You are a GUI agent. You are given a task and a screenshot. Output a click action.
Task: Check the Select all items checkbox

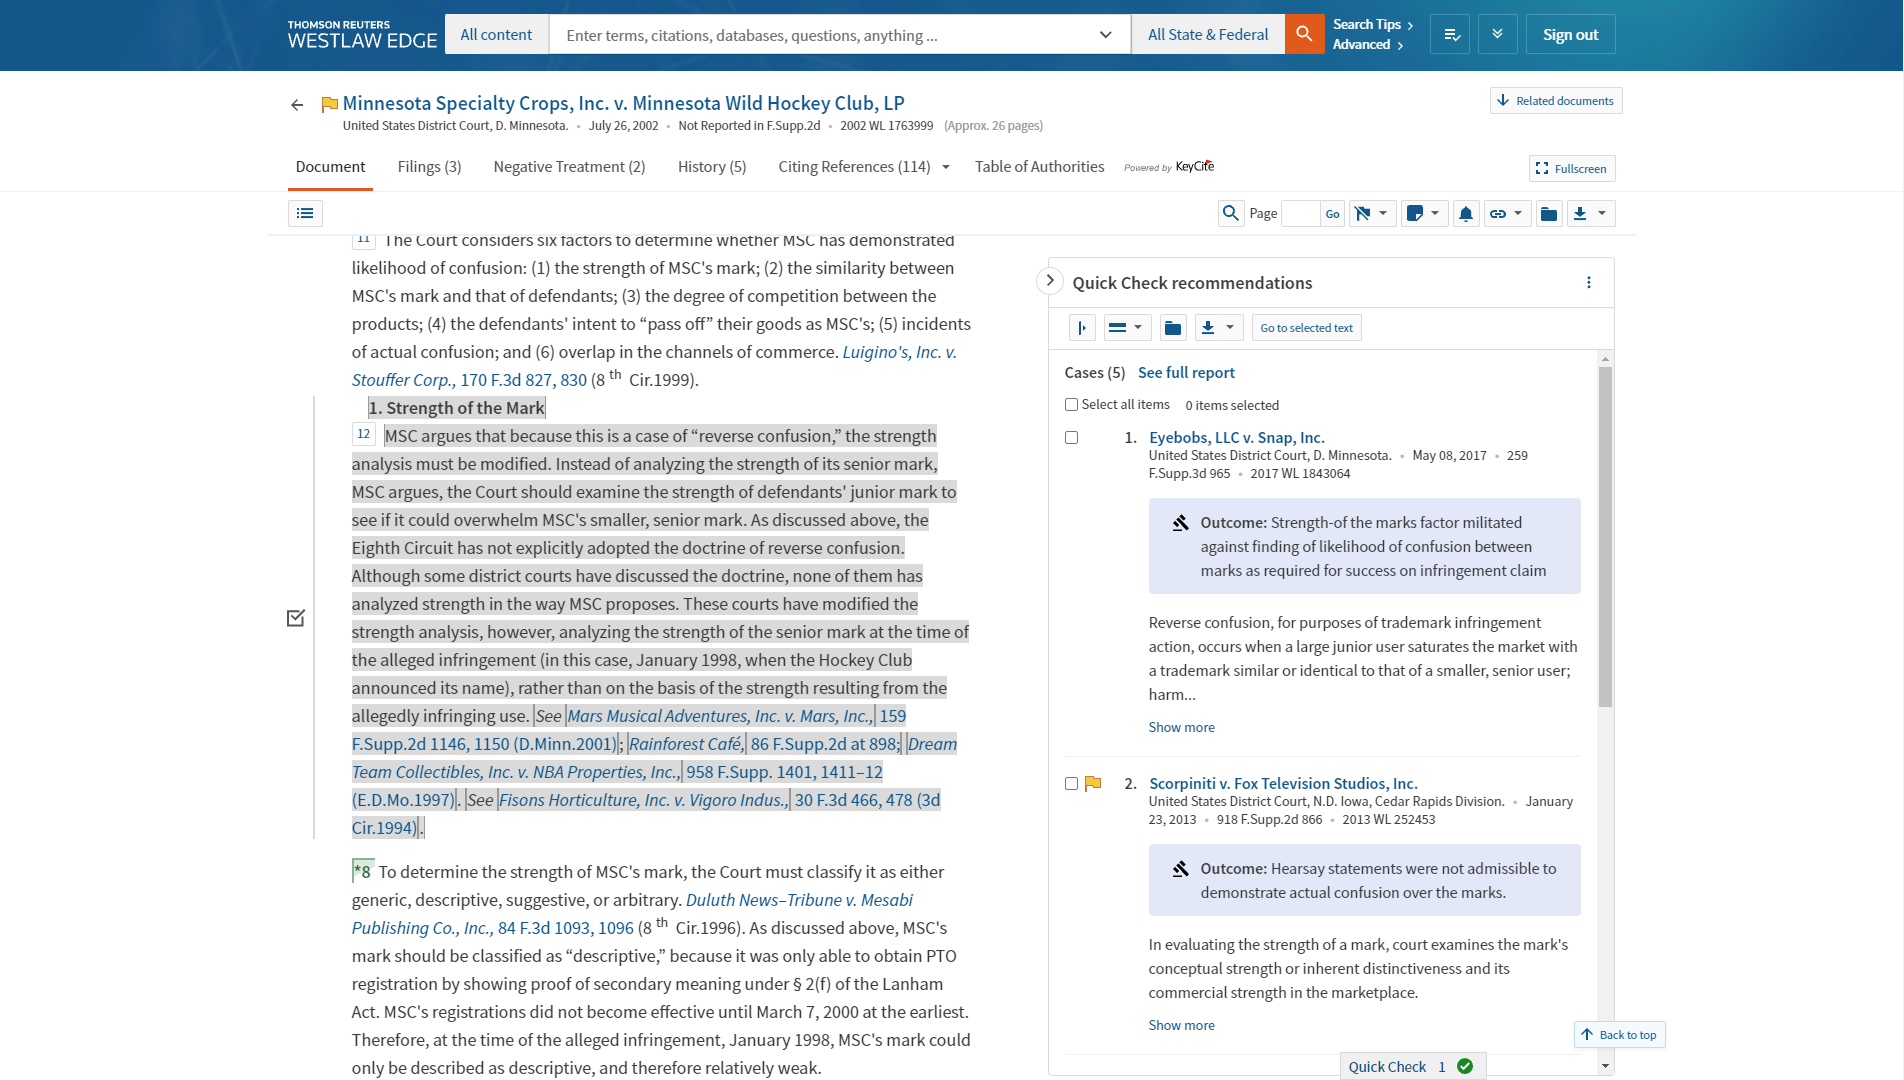(x=1071, y=405)
